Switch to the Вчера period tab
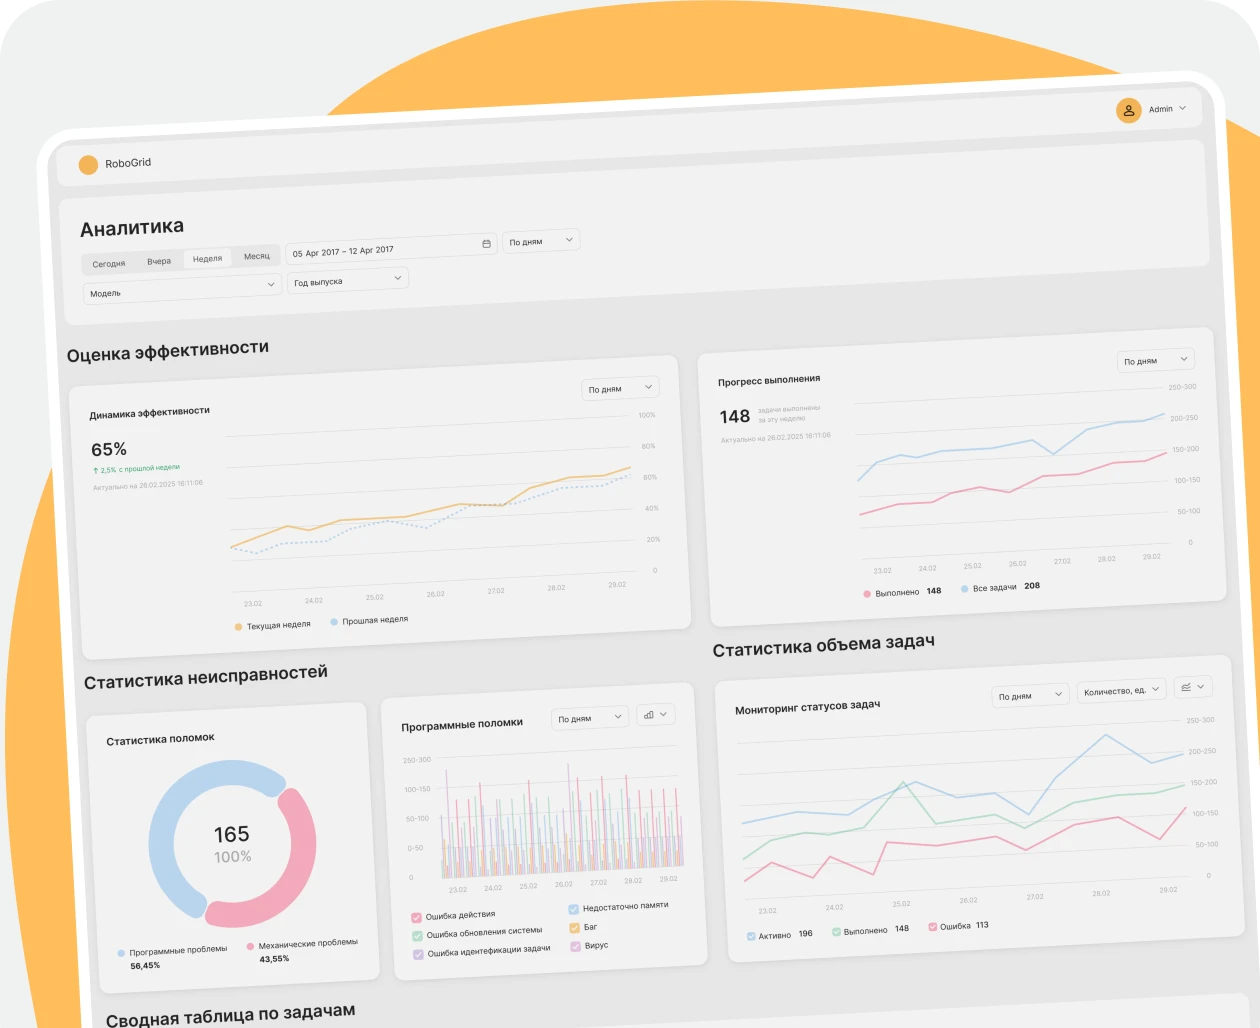 pos(159,261)
